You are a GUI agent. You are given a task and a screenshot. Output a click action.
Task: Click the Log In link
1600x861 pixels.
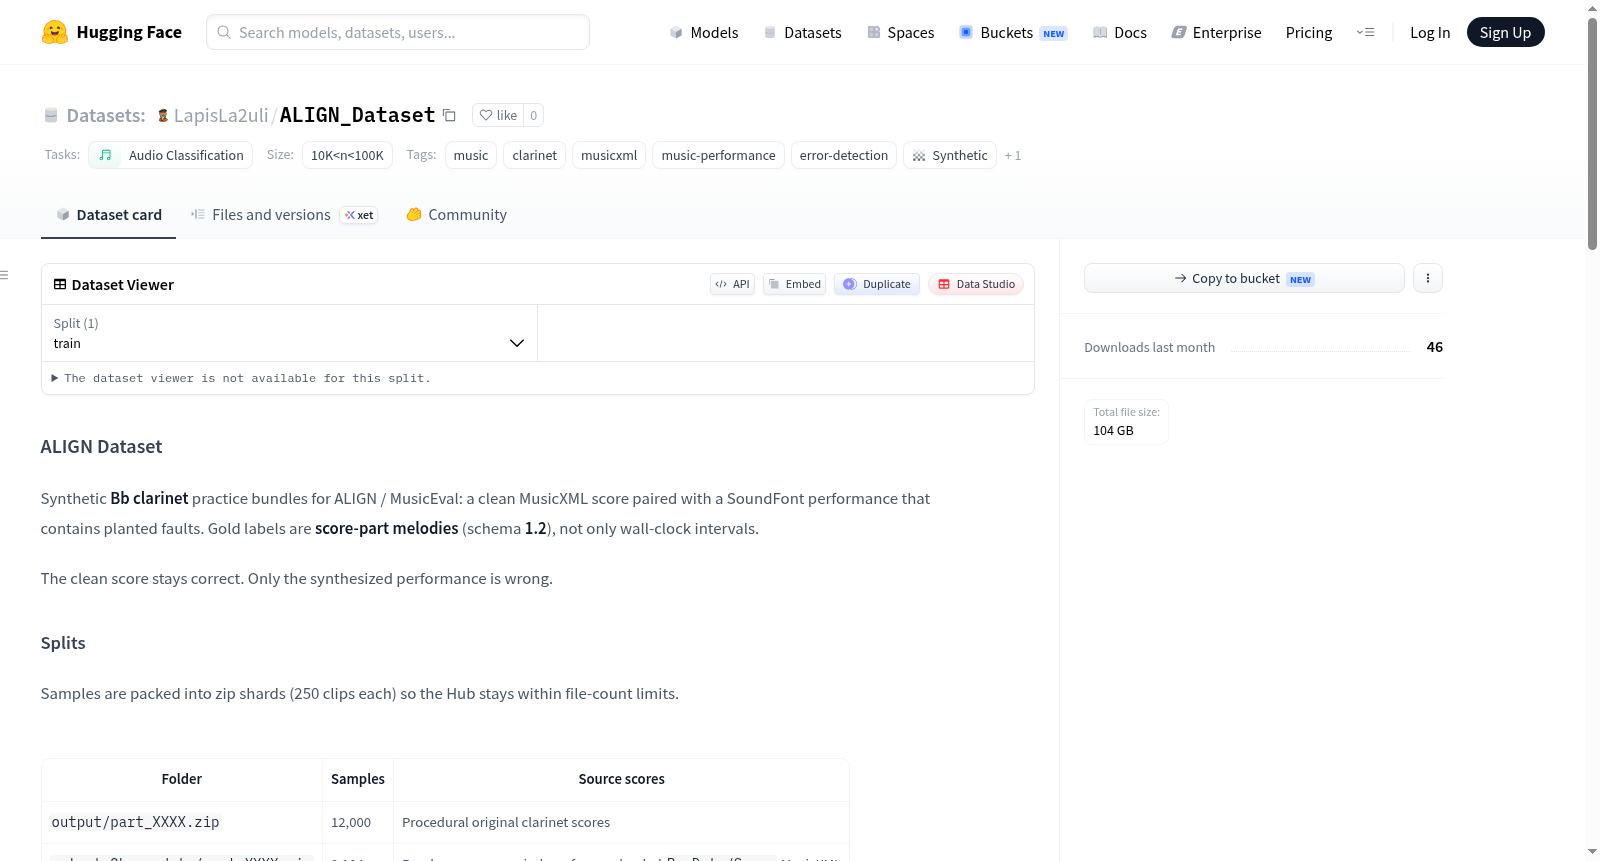(1430, 32)
